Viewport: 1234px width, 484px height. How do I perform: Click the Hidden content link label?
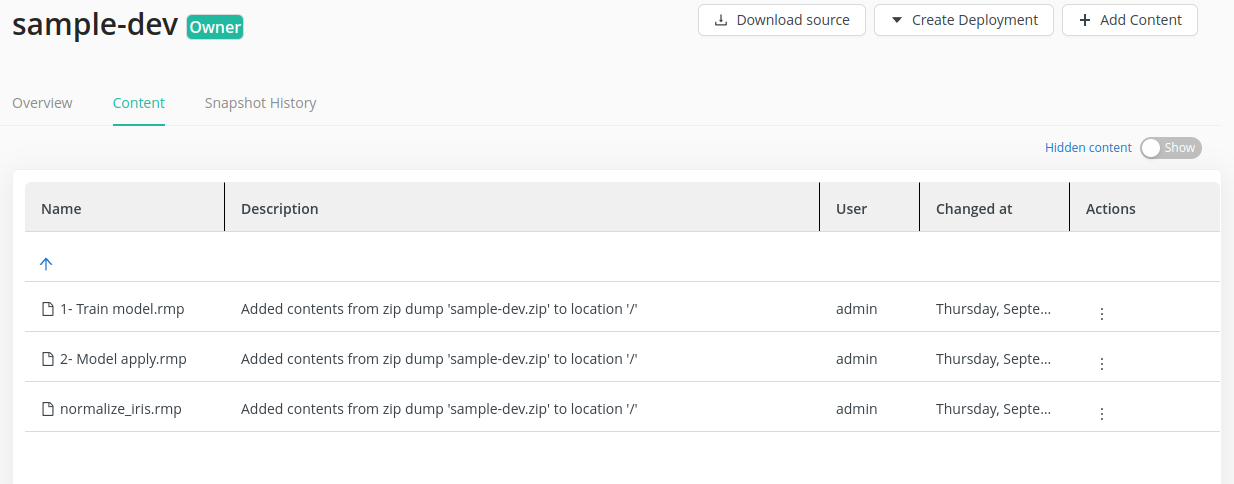point(1088,148)
